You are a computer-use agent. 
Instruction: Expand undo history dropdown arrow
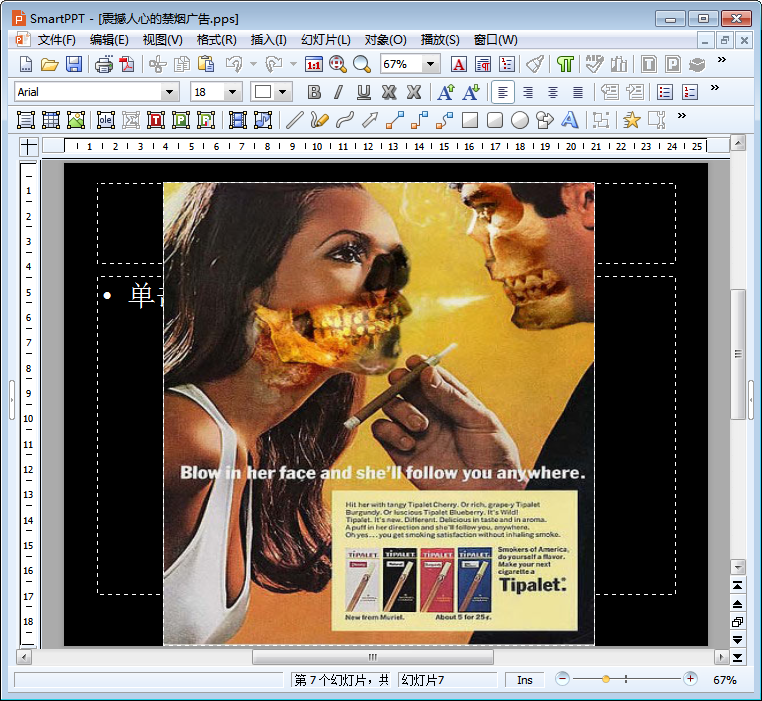[x=253, y=64]
